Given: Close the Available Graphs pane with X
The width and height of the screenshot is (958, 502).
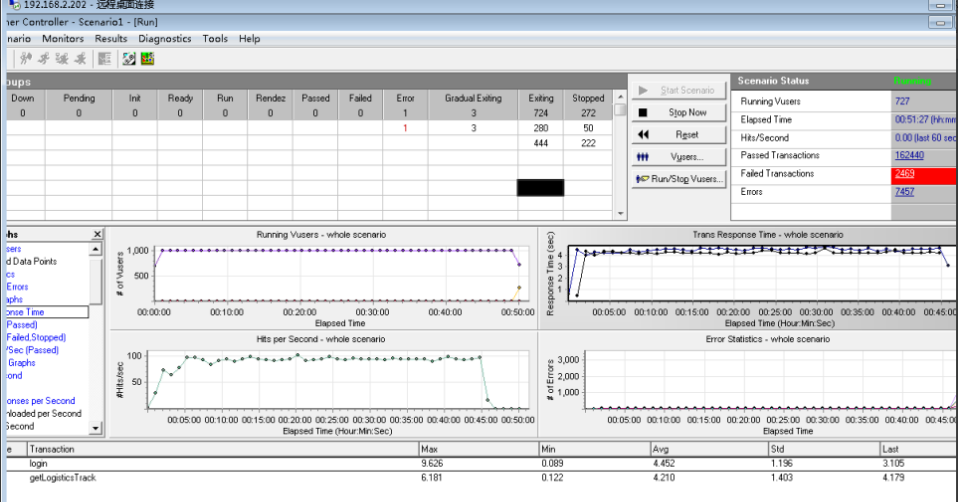Looking at the screenshot, I should click(x=97, y=235).
